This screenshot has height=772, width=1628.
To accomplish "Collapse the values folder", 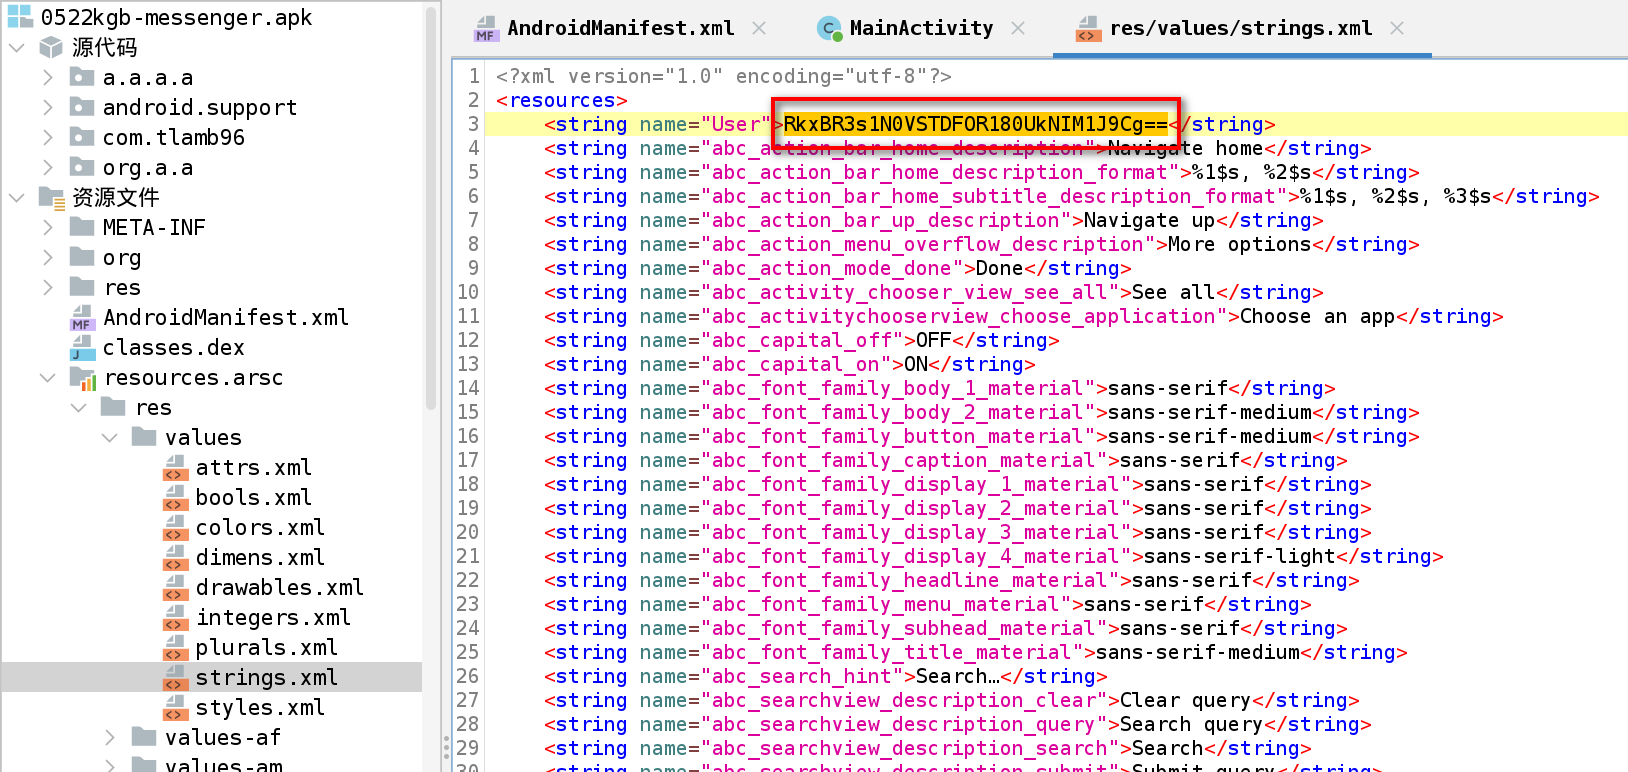I will 110,437.
